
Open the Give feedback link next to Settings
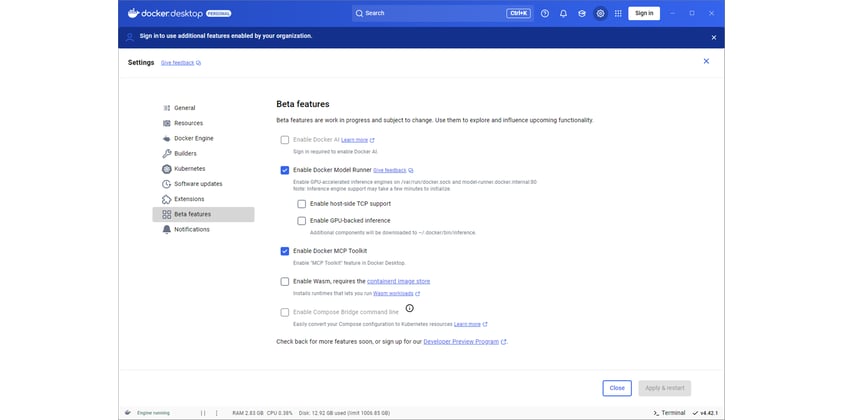[x=178, y=63]
